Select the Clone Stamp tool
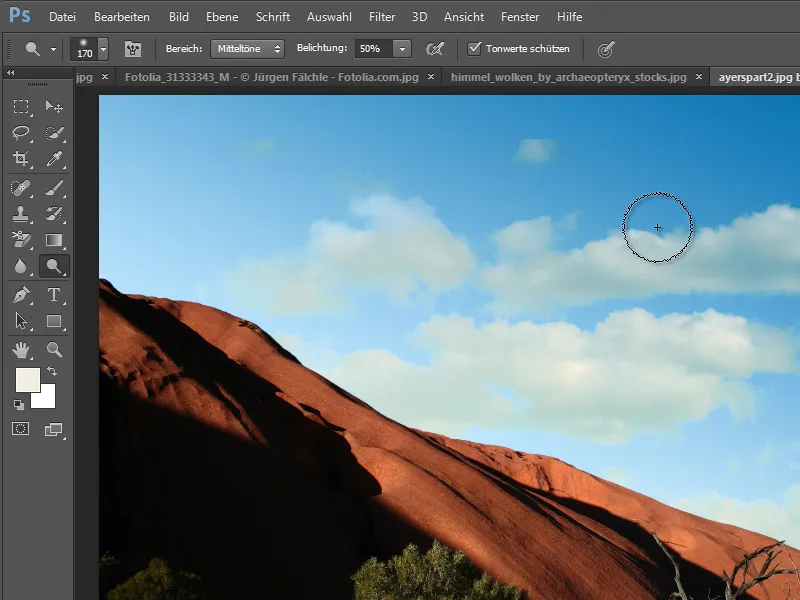Image resolution: width=800 pixels, height=600 pixels. (21, 214)
